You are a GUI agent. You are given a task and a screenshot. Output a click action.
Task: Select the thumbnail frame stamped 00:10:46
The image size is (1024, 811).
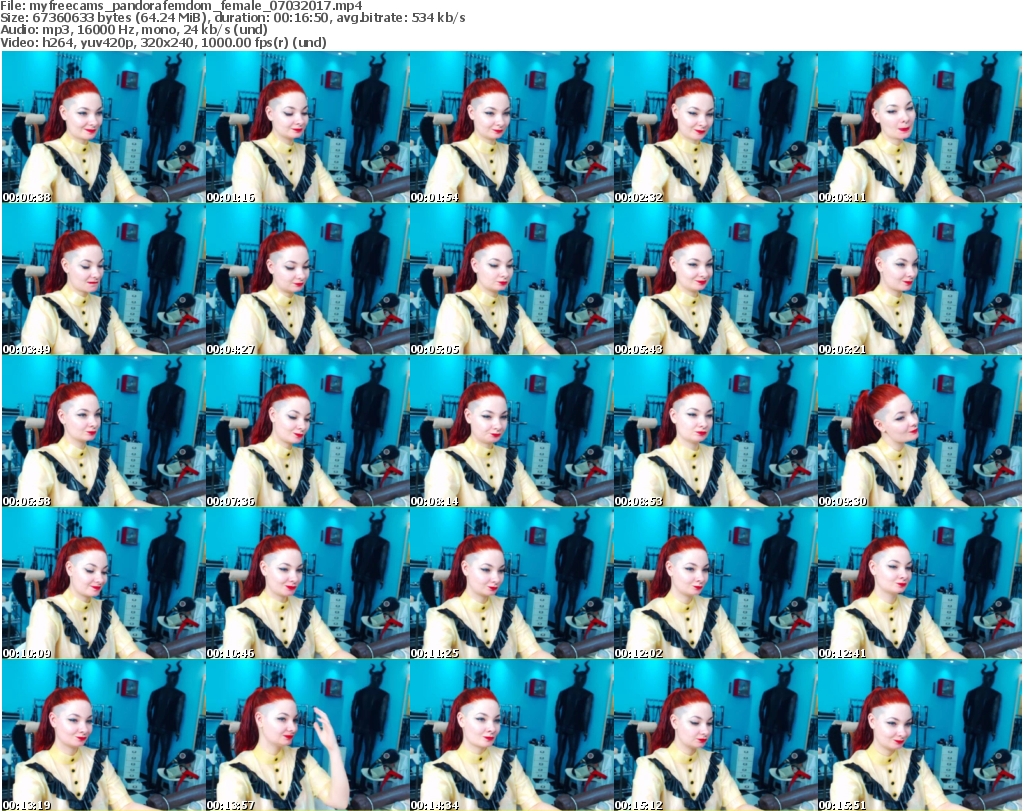tap(308, 583)
